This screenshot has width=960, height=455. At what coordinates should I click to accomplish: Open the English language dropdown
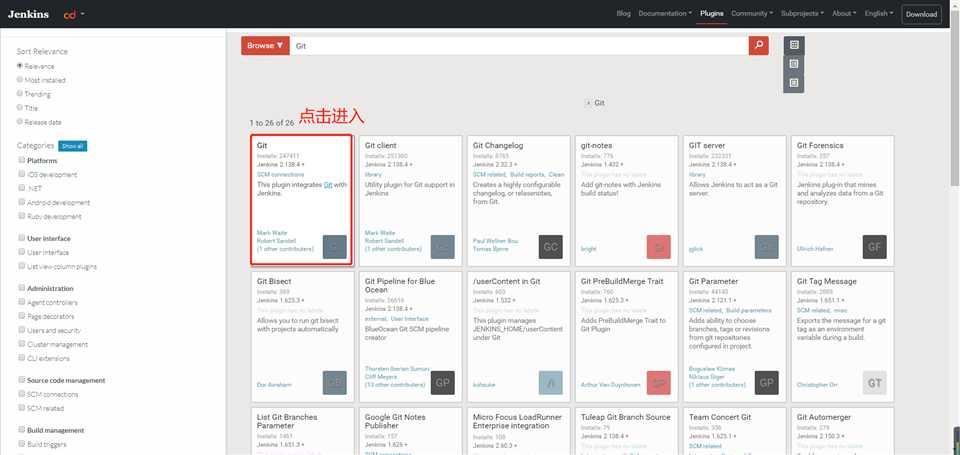tap(879, 13)
